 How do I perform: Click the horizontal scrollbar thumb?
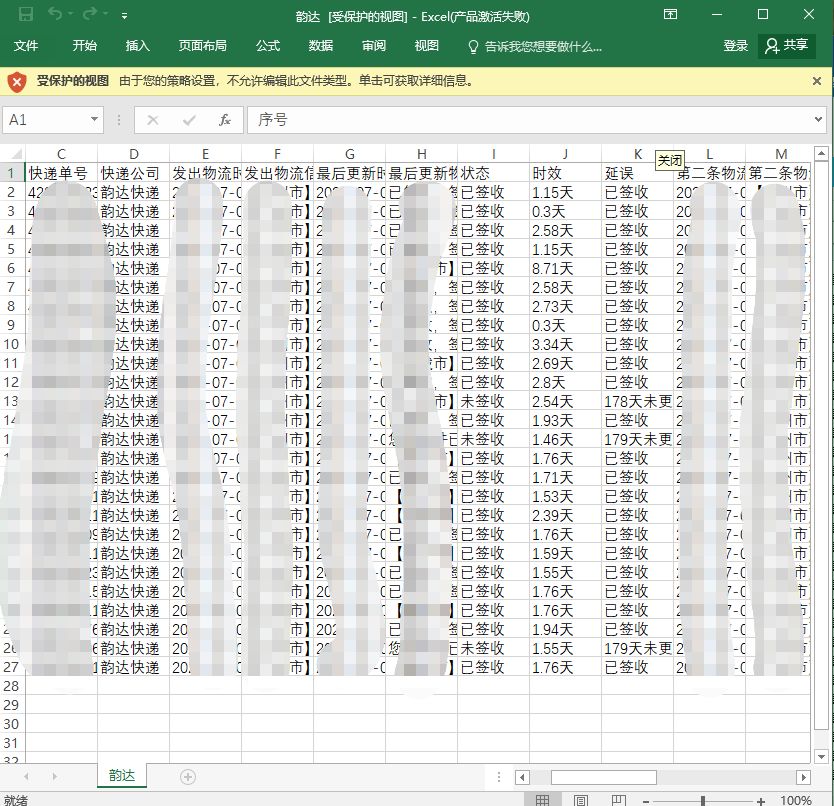[x=604, y=777]
